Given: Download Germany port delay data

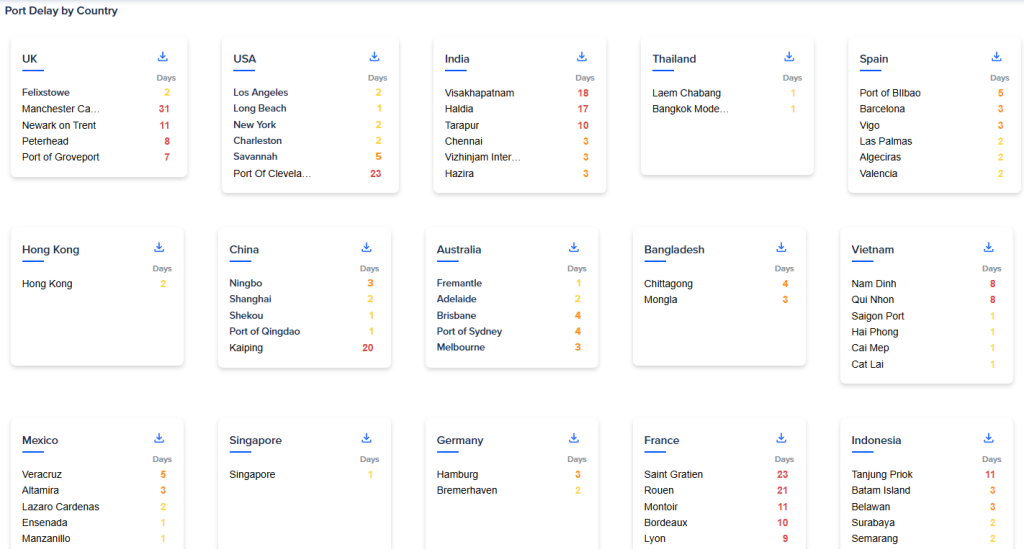Looking at the screenshot, I should [x=574, y=438].
